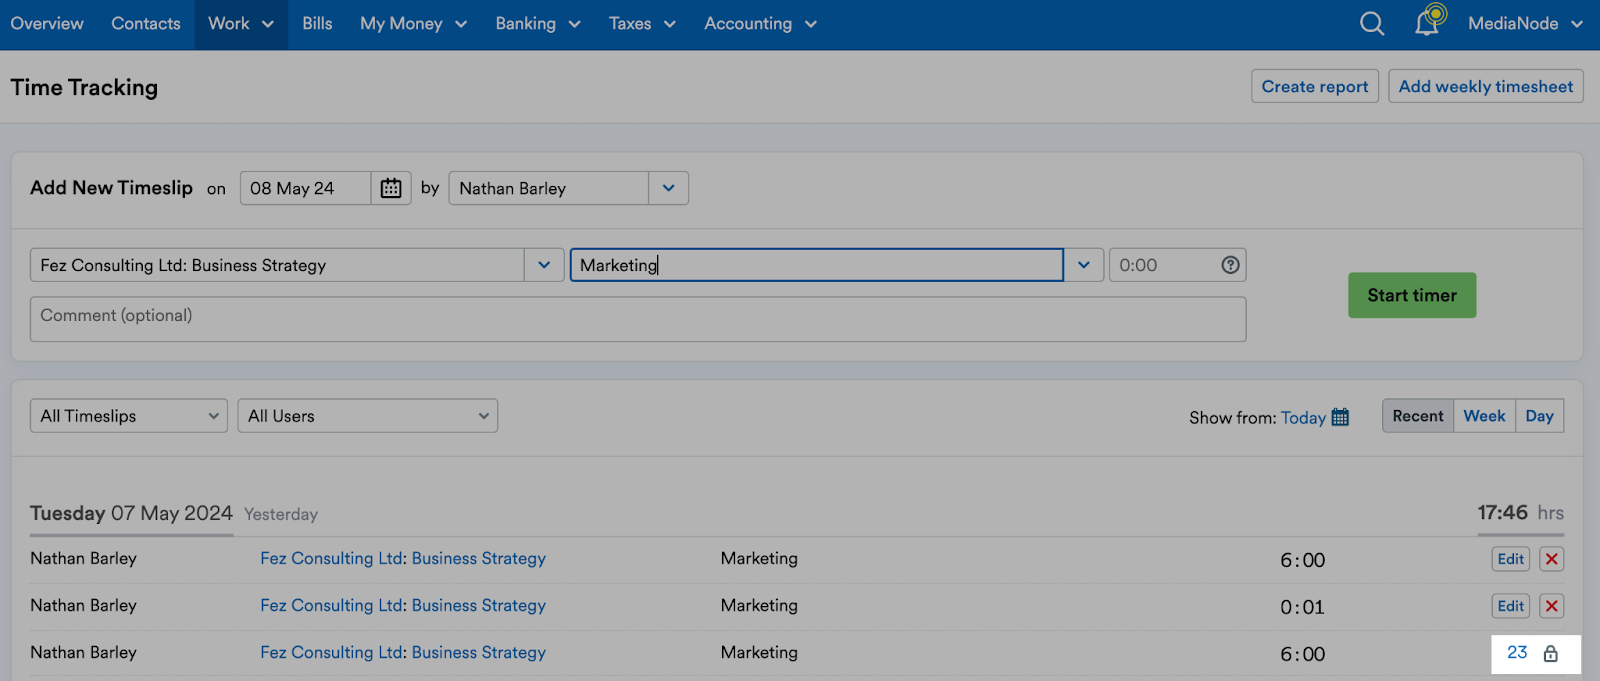Expand the project dropdown arrow
This screenshot has width=1600, height=681.
(544, 265)
